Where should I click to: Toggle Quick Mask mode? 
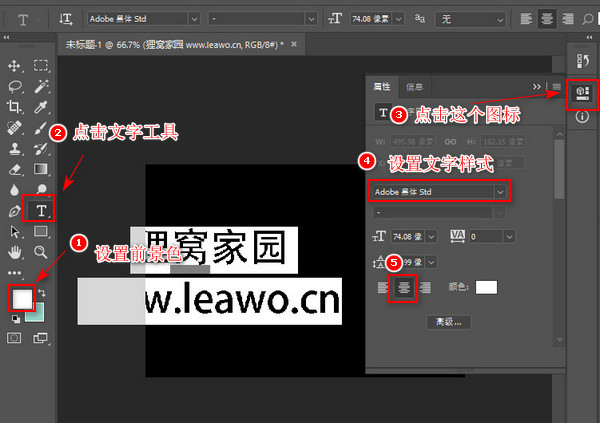(14, 338)
